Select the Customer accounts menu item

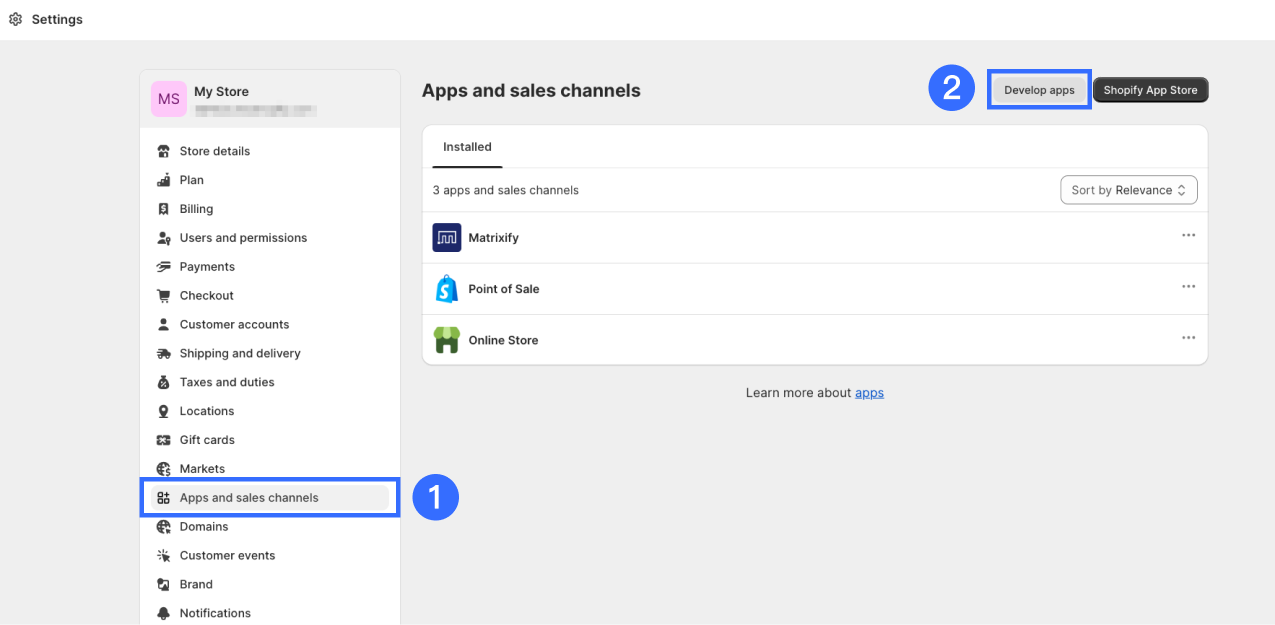point(234,325)
